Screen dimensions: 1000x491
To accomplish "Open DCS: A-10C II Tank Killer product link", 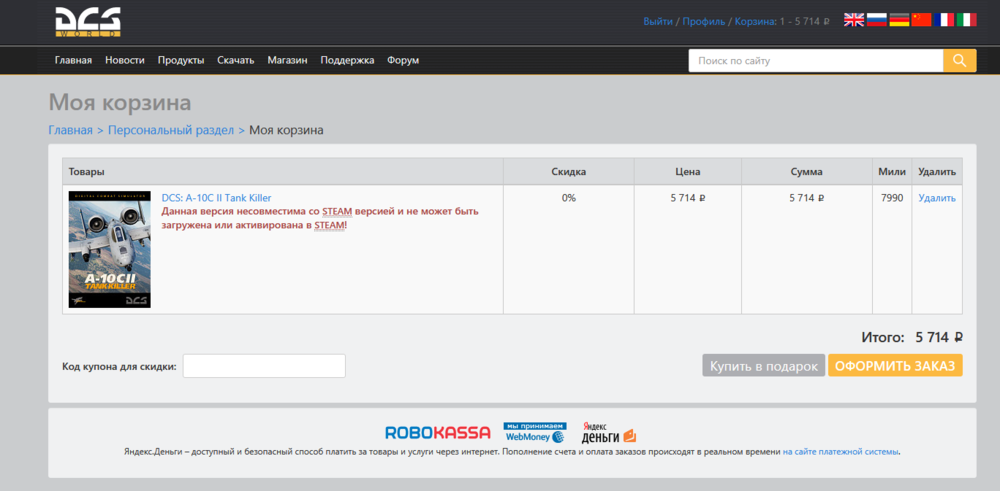I will 216,198.
